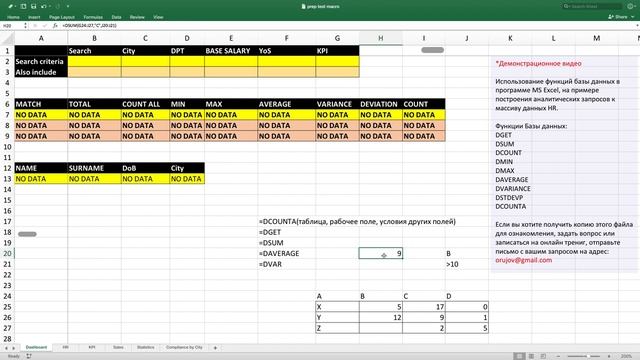Click the formula bar confirm checkmark icon
Image resolution: width=640 pixels, height=360 pixels.
[44, 26]
